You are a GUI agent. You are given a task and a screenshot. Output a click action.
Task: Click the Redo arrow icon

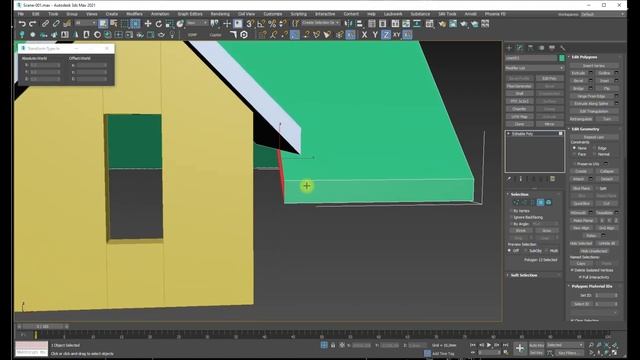pyautogui.click(x=33, y=24)
